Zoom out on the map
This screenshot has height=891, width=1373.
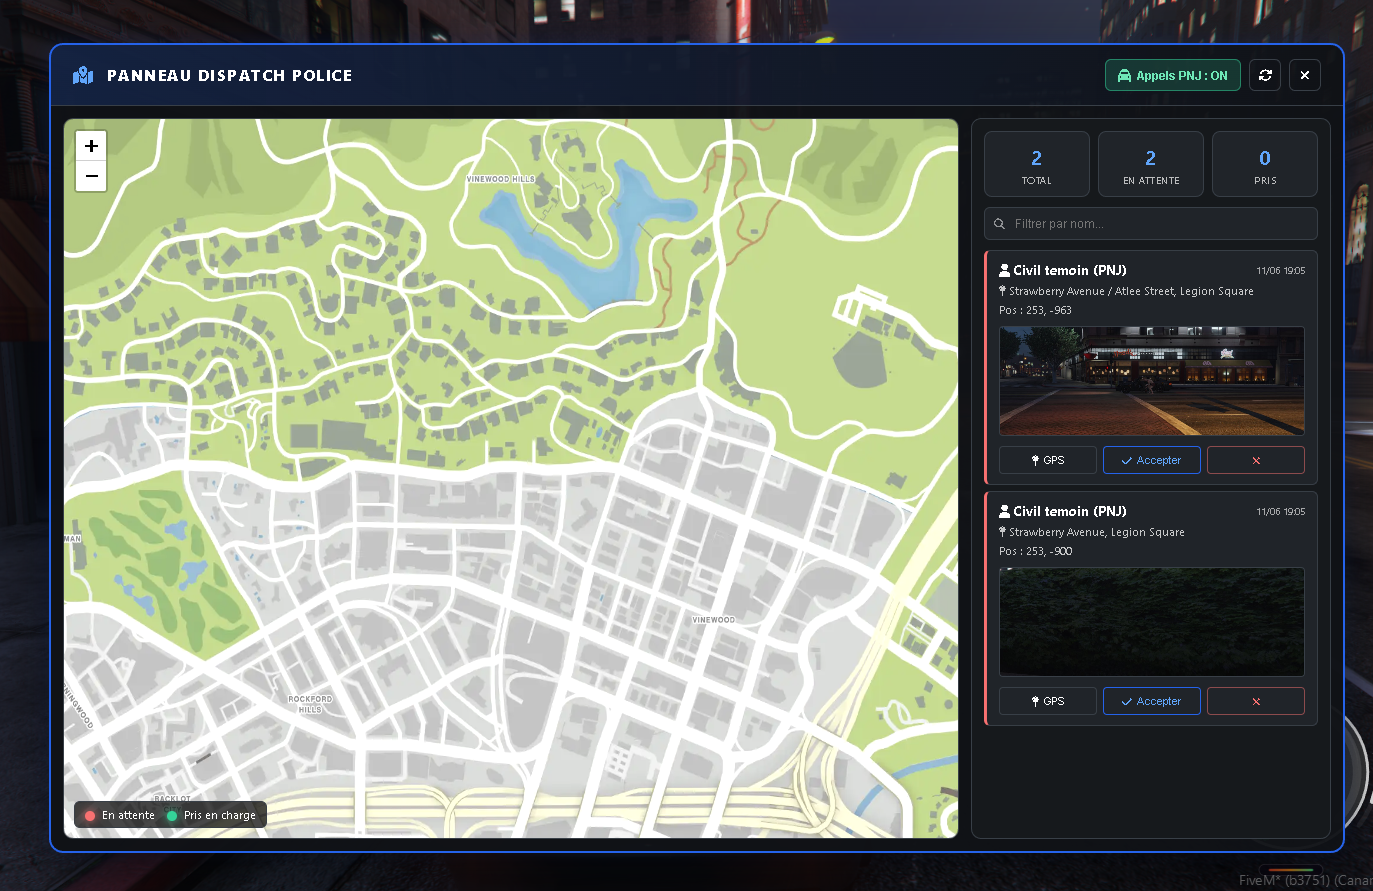pyautogui.click(x=91, y=176)
